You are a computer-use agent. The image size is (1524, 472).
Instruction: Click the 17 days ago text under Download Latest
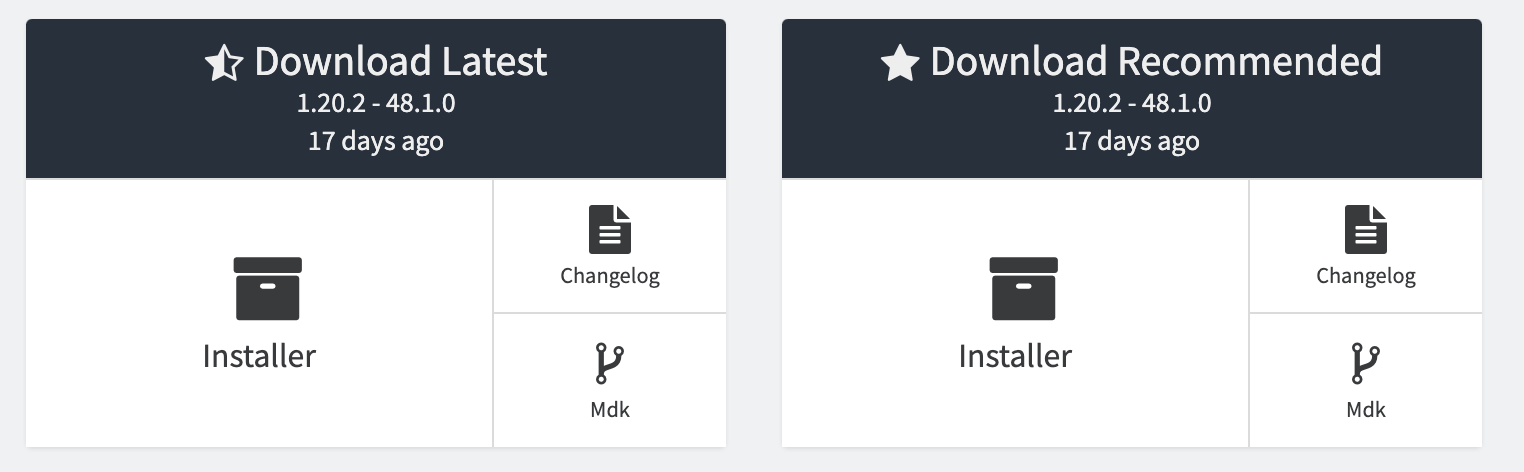376,141
